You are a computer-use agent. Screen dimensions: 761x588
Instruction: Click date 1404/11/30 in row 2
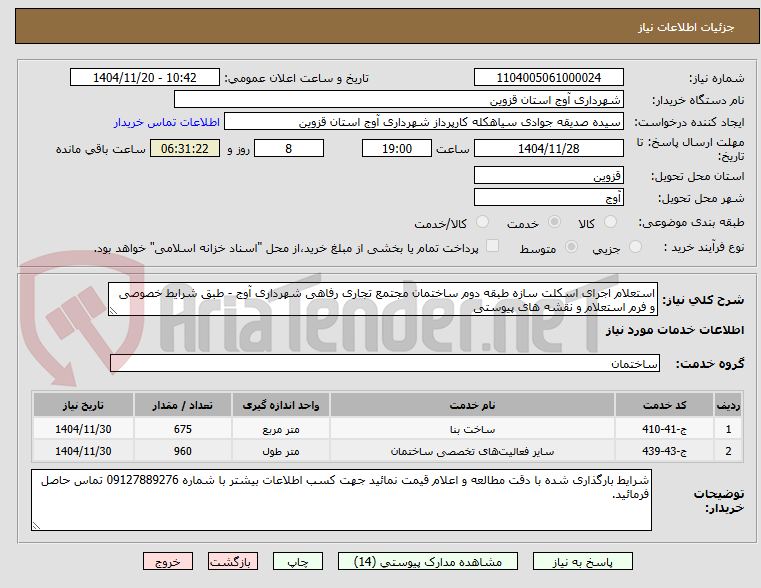pyautogui.click(x=83, y=451)
